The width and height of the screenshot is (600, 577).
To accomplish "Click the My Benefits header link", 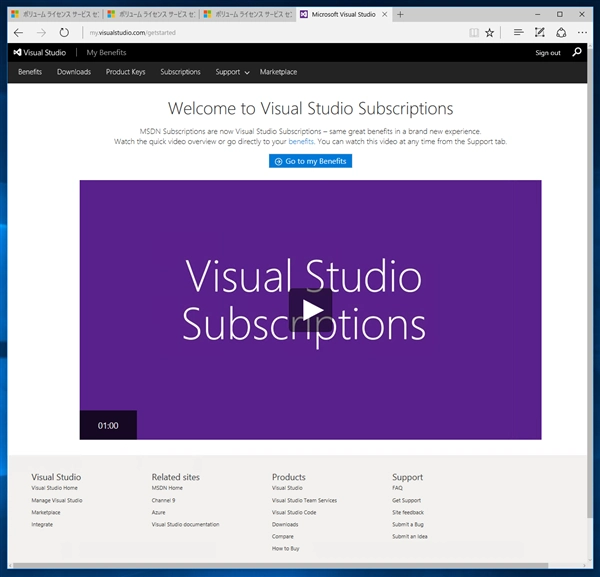I will tap(106, 52).
